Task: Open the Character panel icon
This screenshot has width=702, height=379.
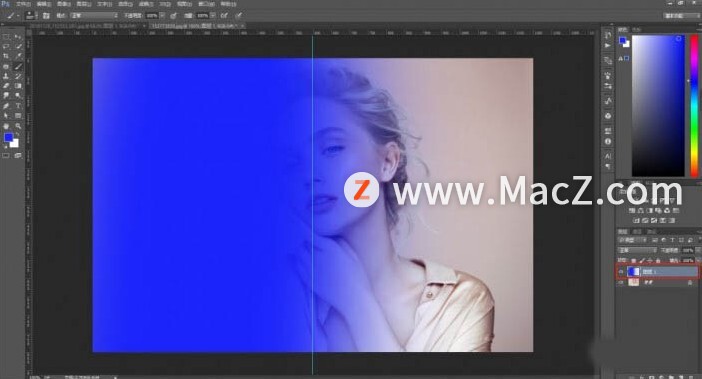Action: coord(608,156)
